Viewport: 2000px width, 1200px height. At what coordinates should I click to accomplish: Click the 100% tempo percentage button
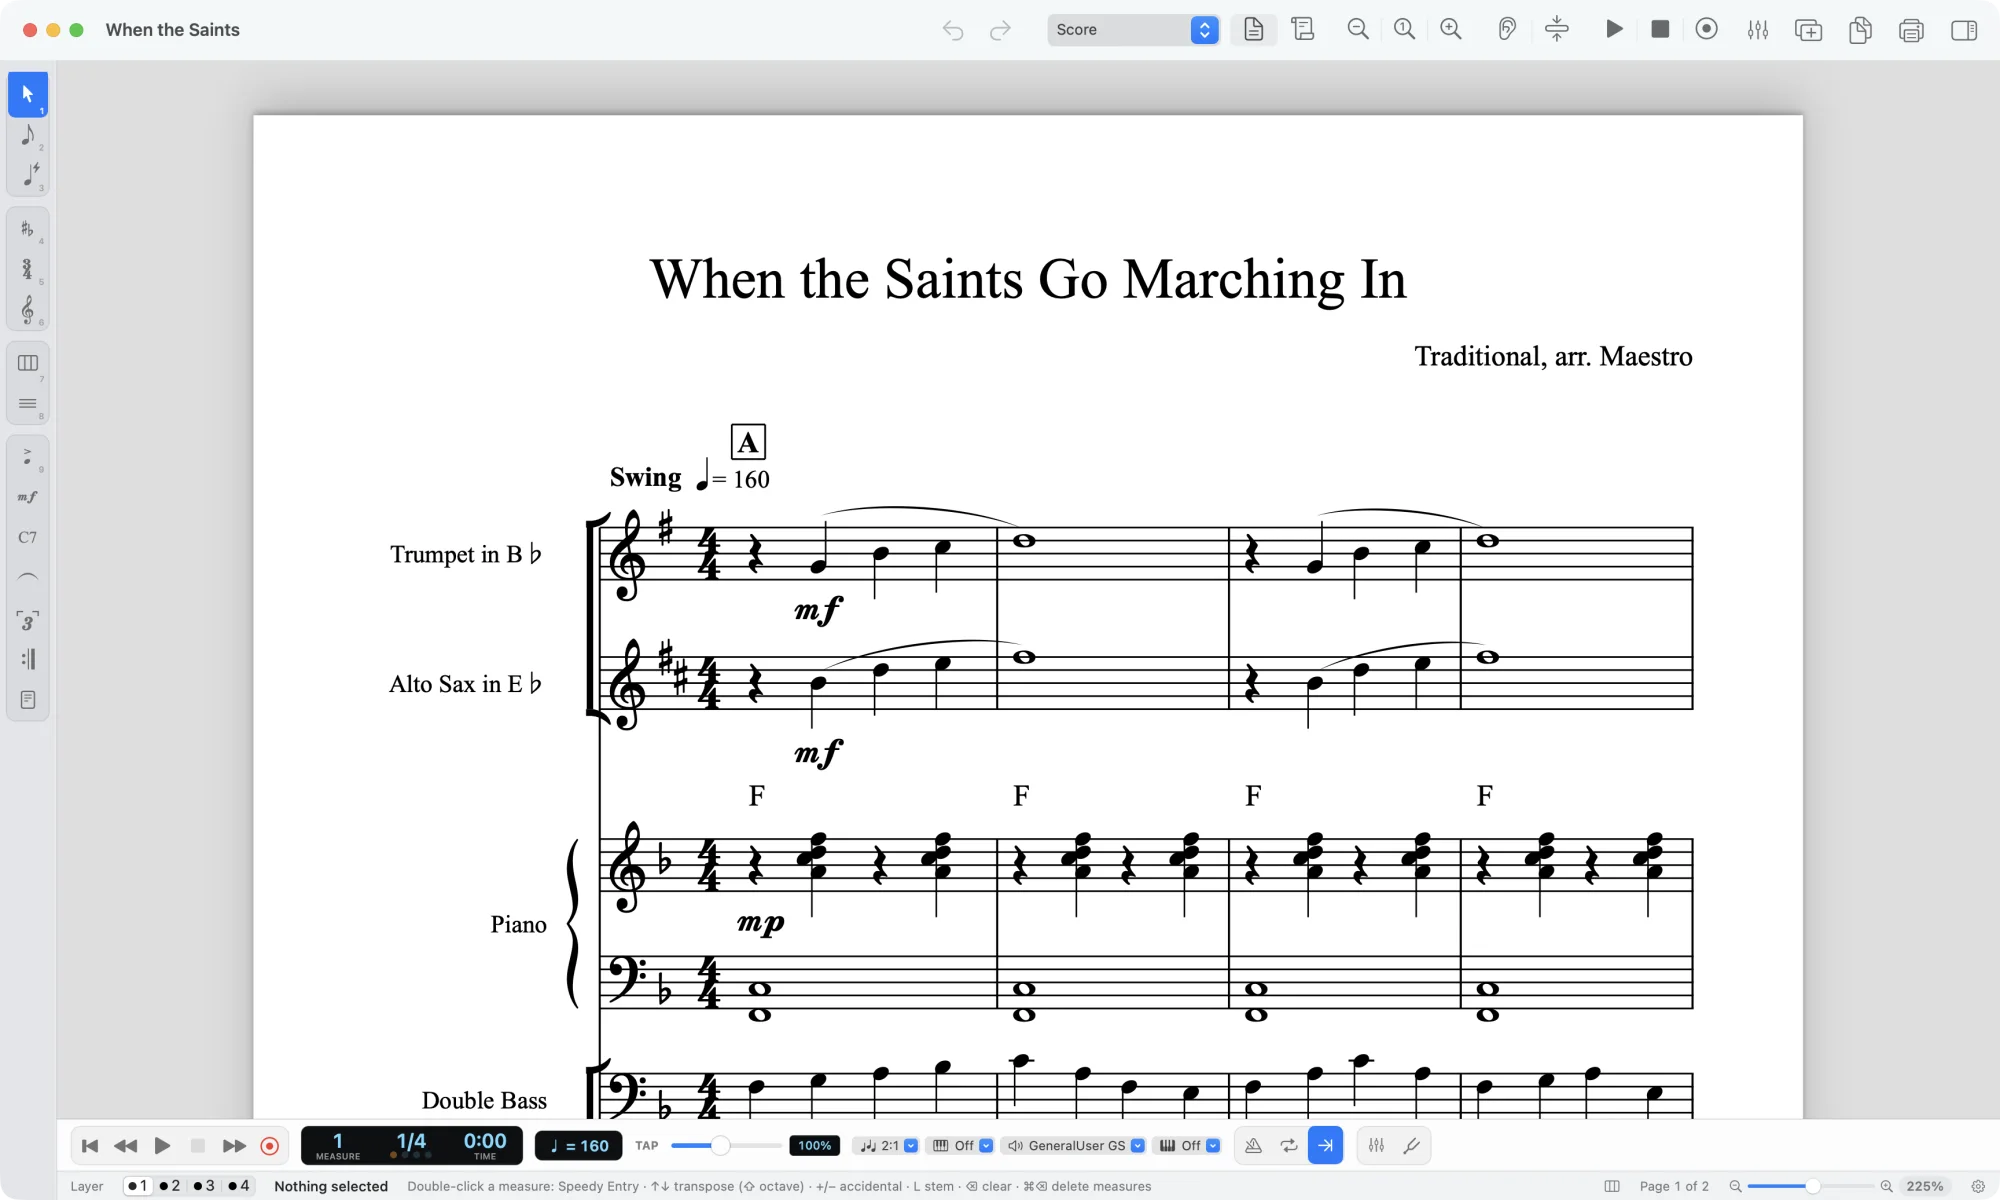[x=815, y=1146]
